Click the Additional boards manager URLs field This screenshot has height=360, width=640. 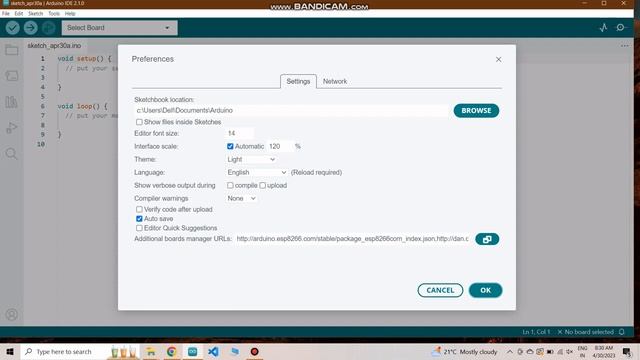[x=352, y=239]
